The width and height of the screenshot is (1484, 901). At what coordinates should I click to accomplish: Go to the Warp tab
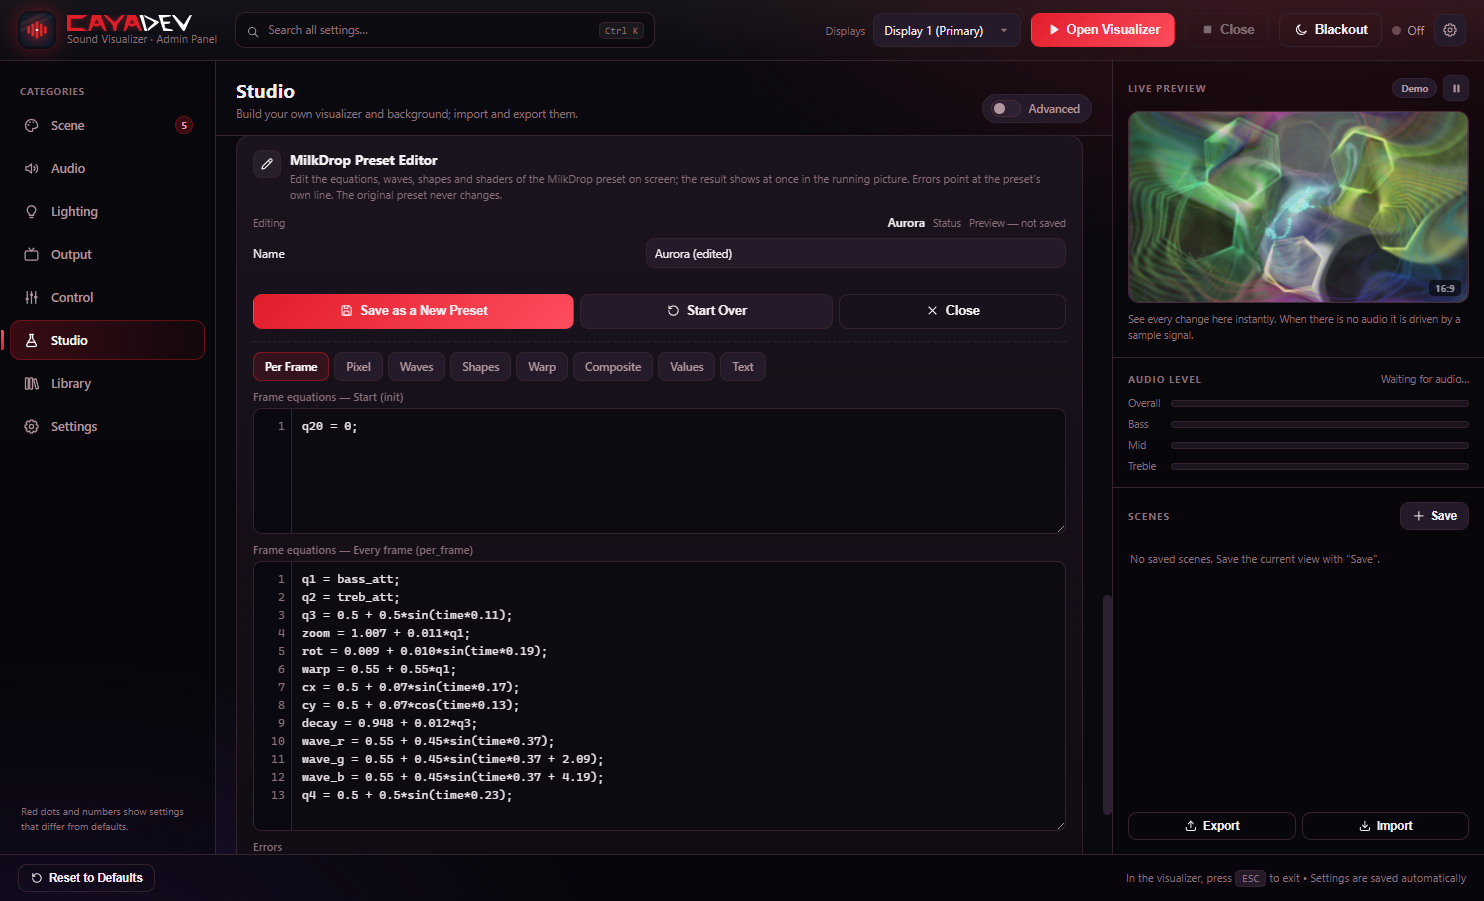(x=542, y=367)
